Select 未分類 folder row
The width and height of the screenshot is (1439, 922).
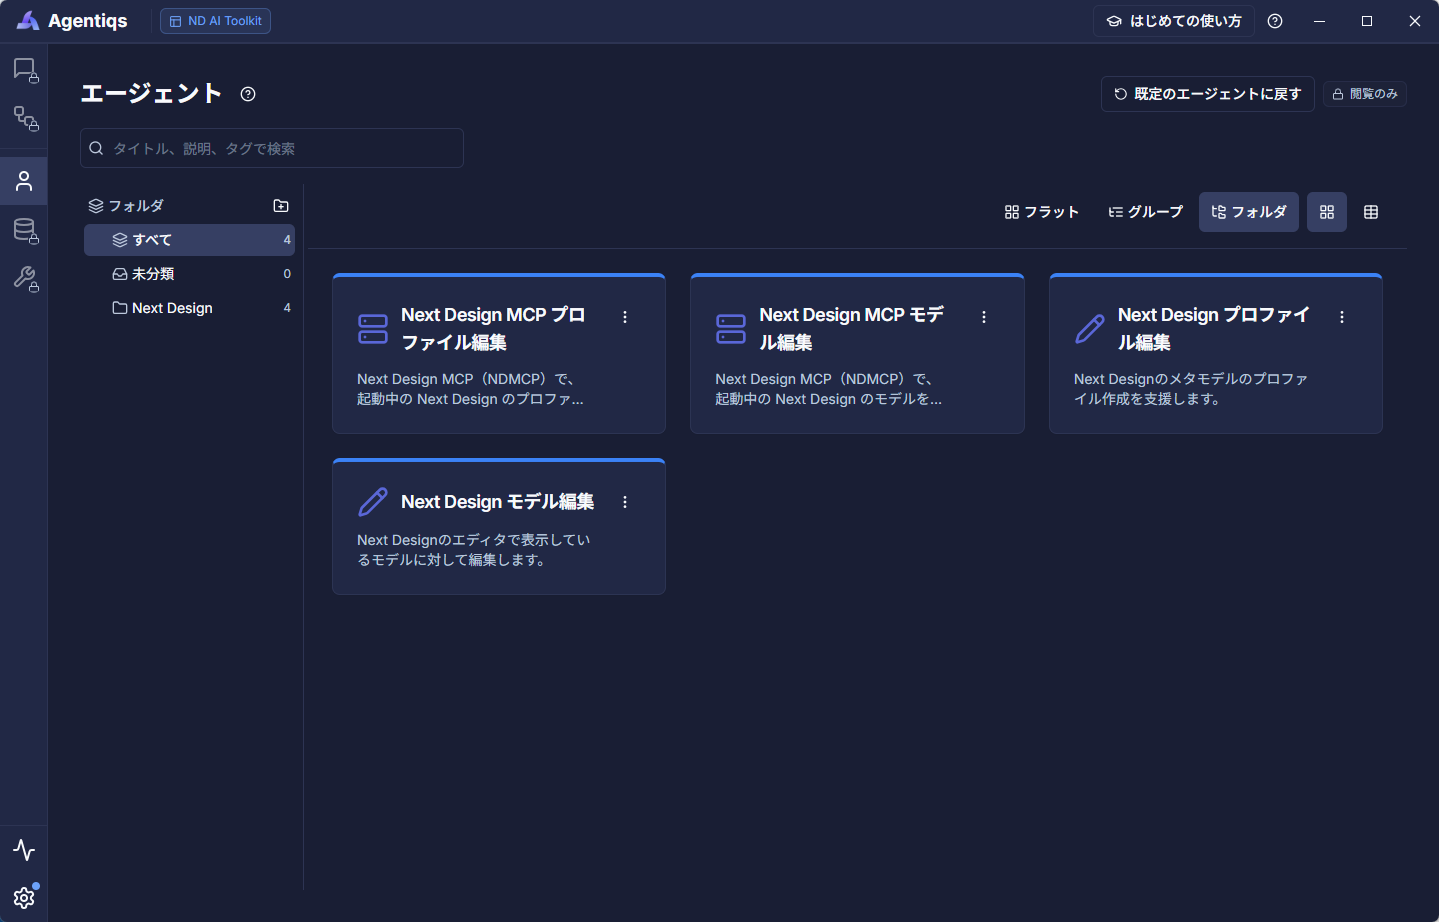coord(189,274)
